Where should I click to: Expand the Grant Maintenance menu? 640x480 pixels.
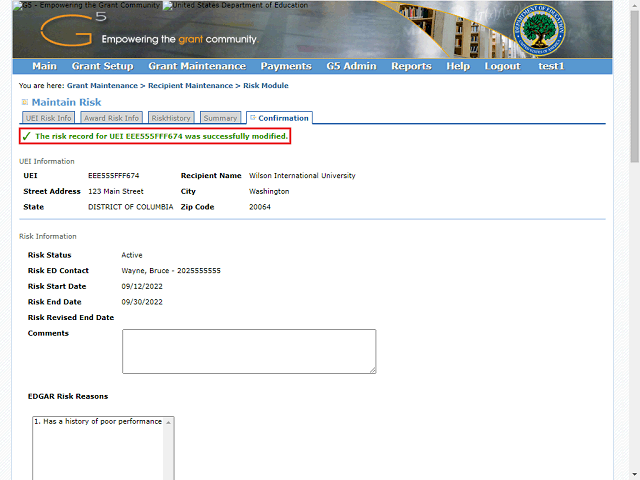click(196, 66)
